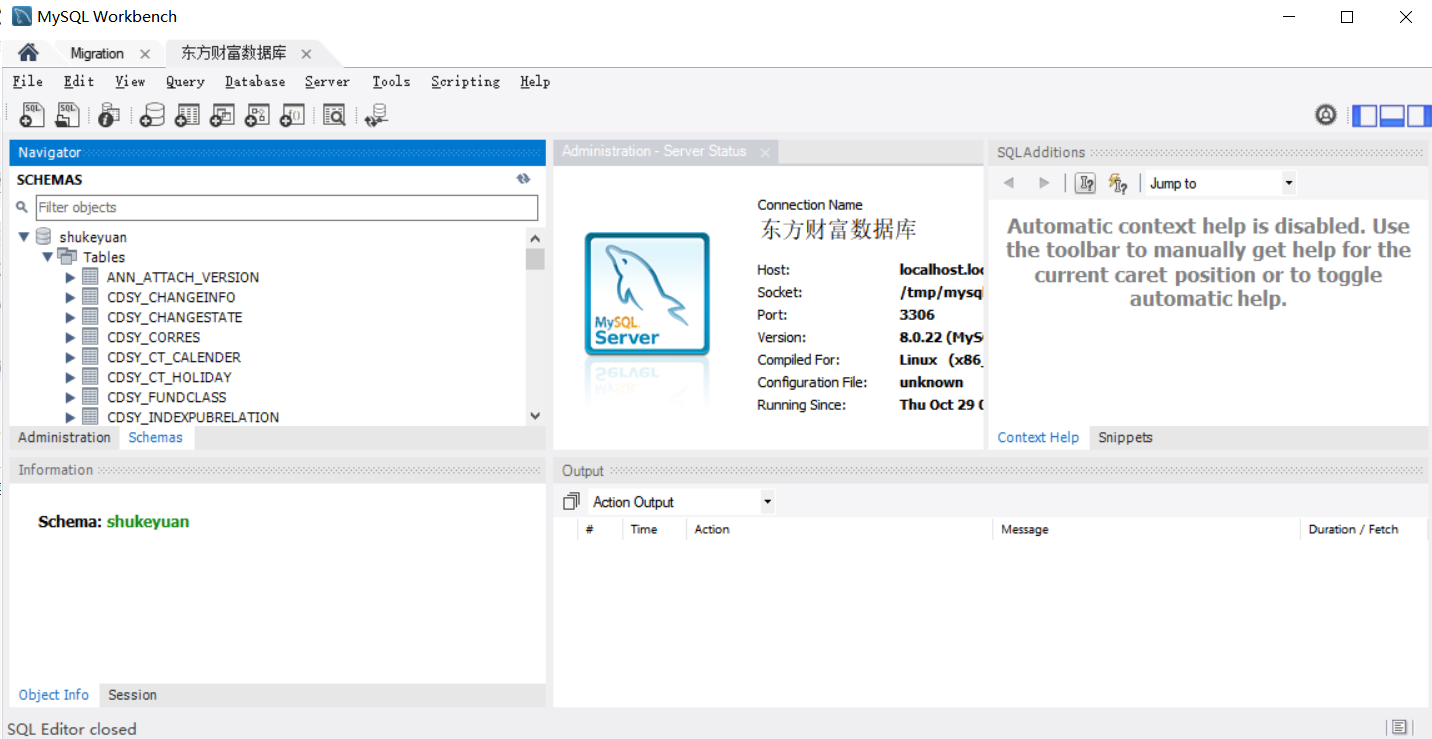Click the status bar output icon
This screenshot has height=739, width=1432.
pyautogui.click(x=1399, y=727)
